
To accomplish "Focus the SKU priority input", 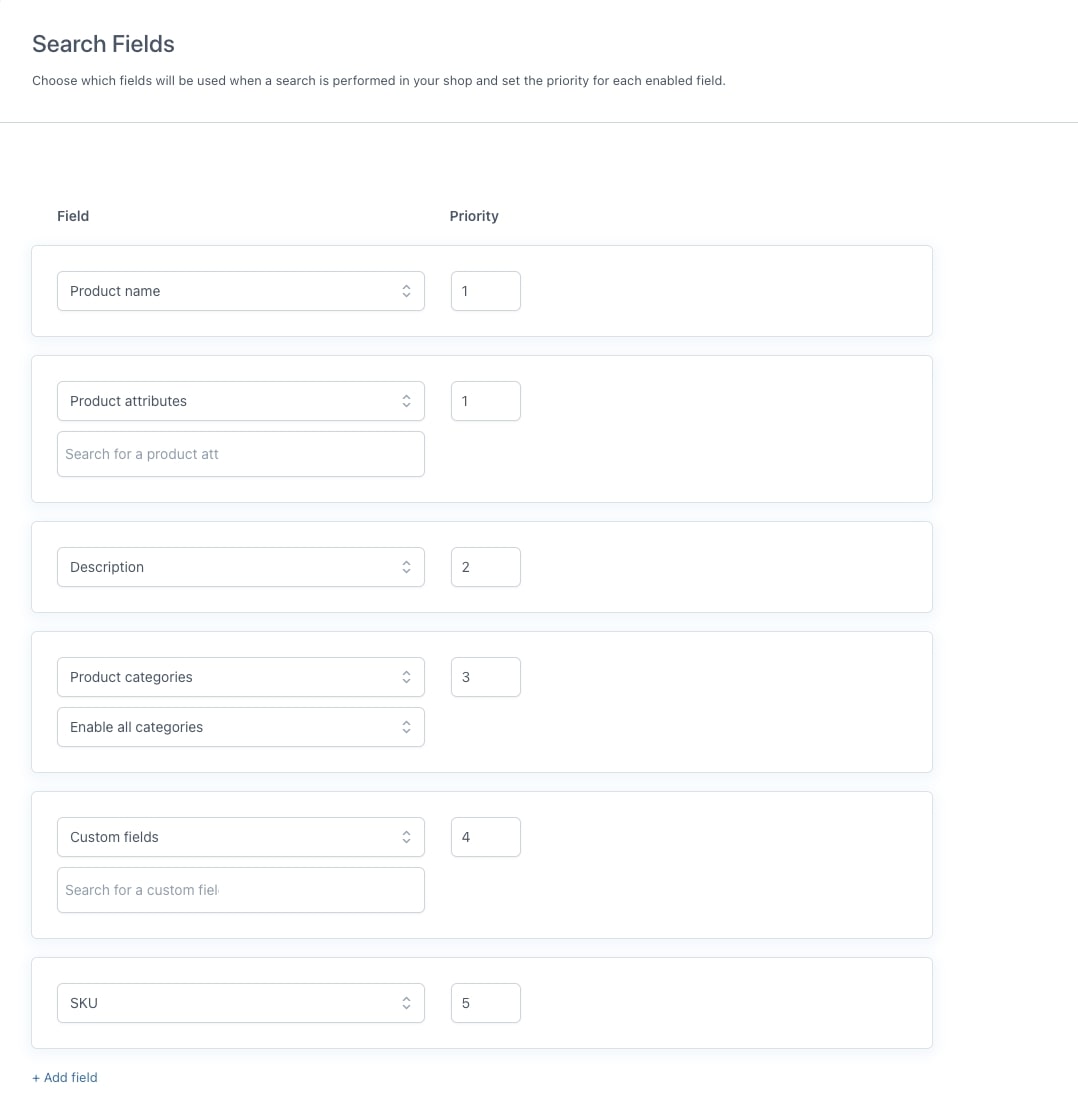I will coord(485,1003).
